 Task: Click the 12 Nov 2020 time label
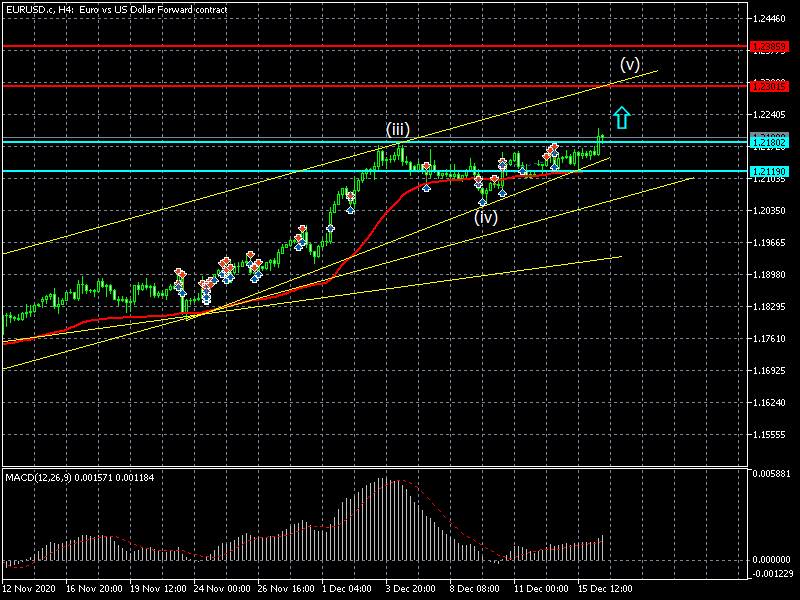point(31,589)
